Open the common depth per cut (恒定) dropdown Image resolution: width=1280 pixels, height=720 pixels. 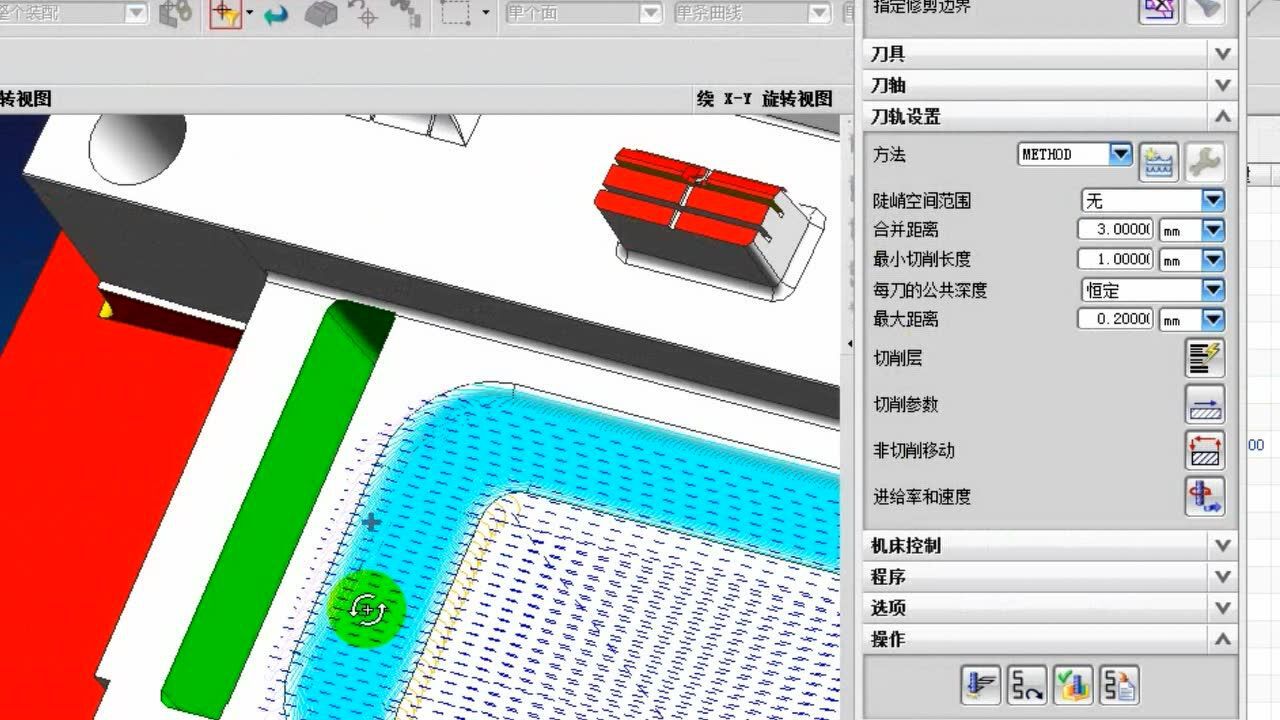tap(1213, 290)
